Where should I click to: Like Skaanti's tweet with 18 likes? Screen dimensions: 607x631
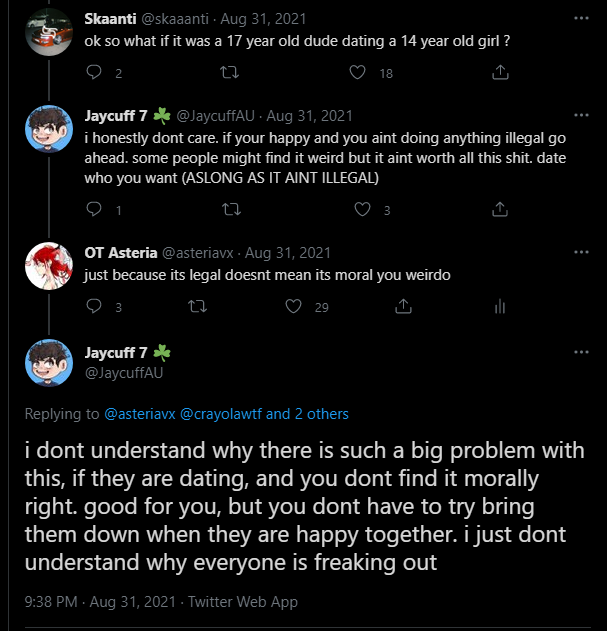pos(358,72)
